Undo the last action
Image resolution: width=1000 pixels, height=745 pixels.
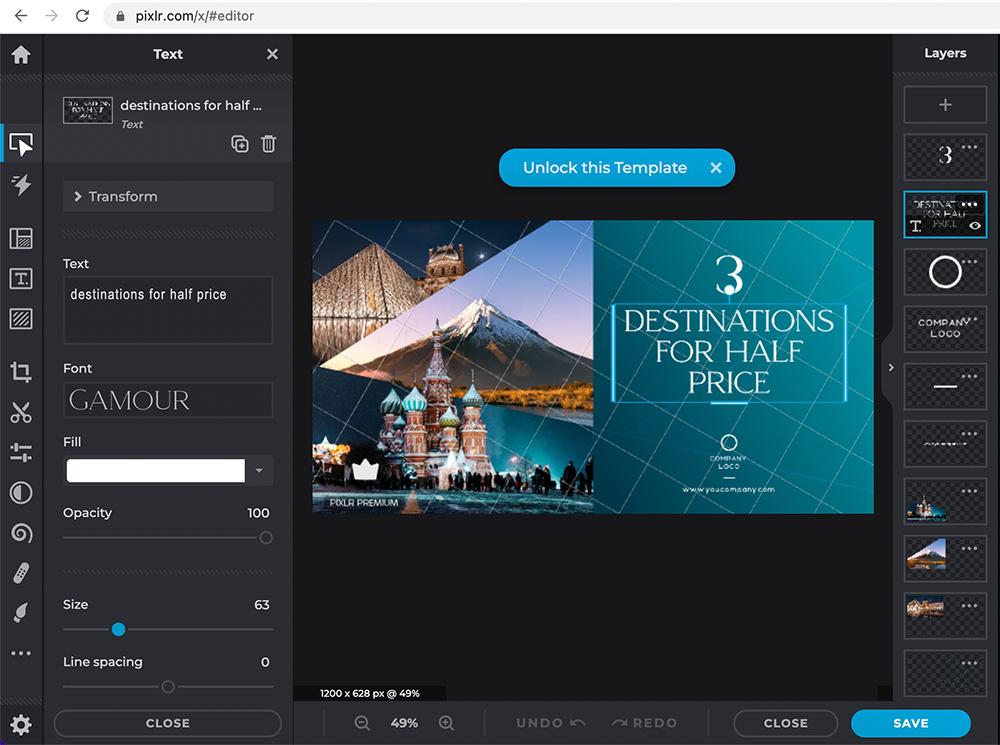click(x=551, y=723)
